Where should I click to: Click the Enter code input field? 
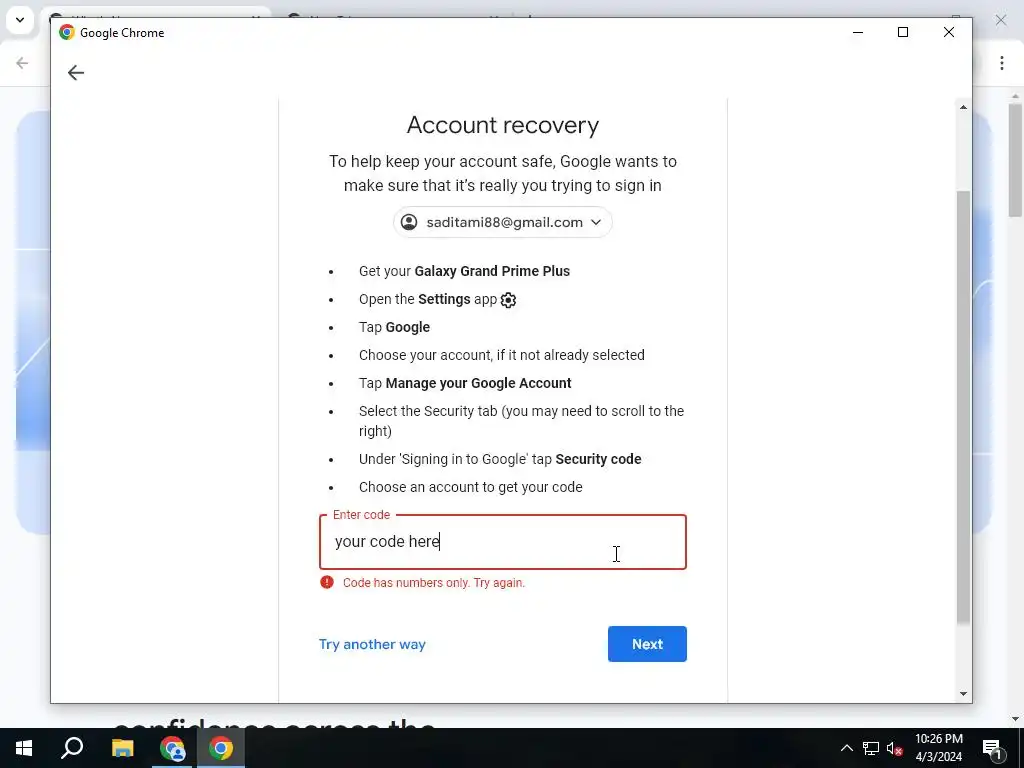[502, 541]
